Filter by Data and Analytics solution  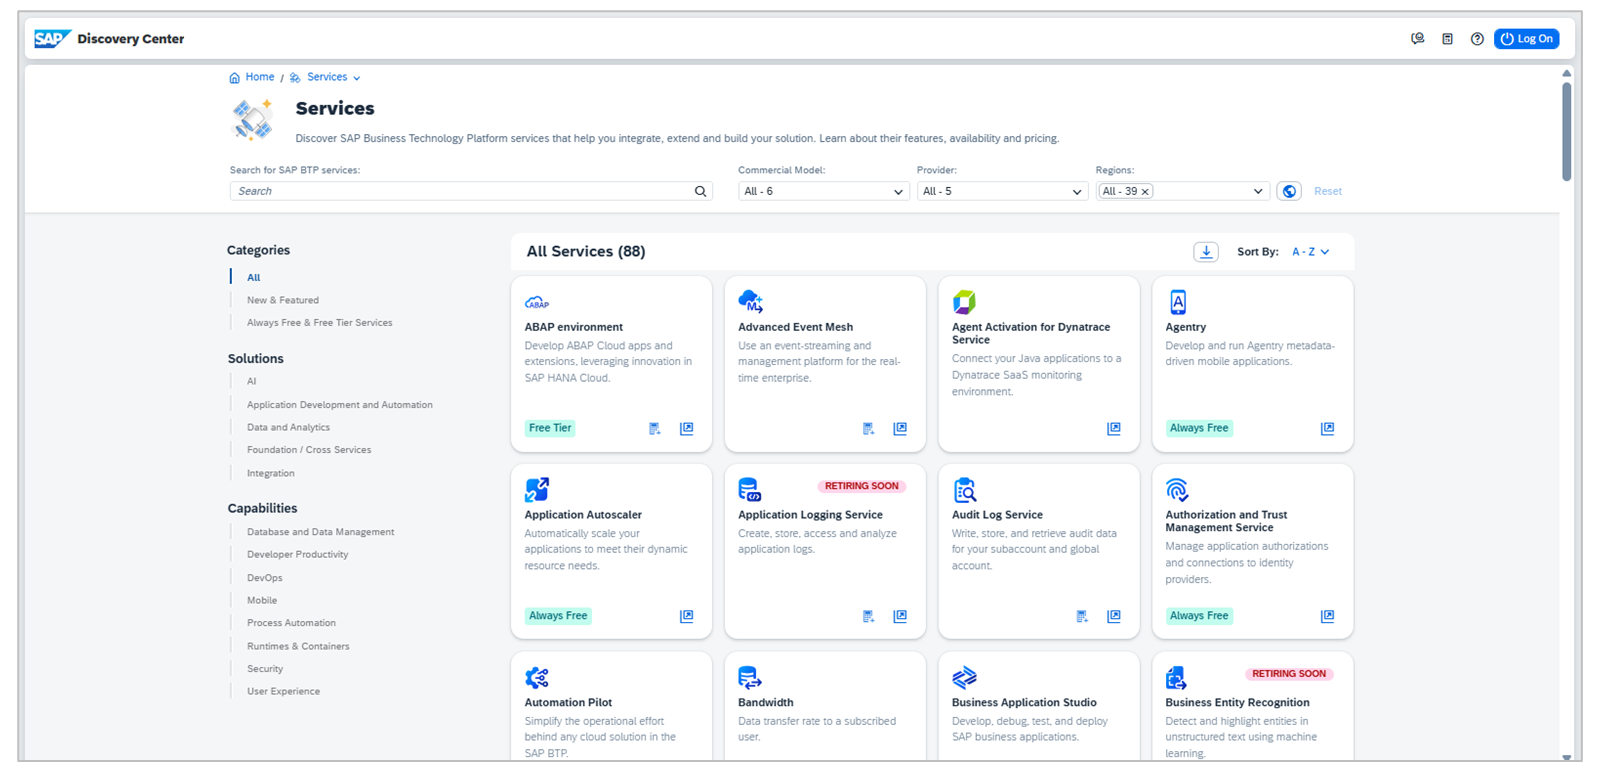point(288,427)
